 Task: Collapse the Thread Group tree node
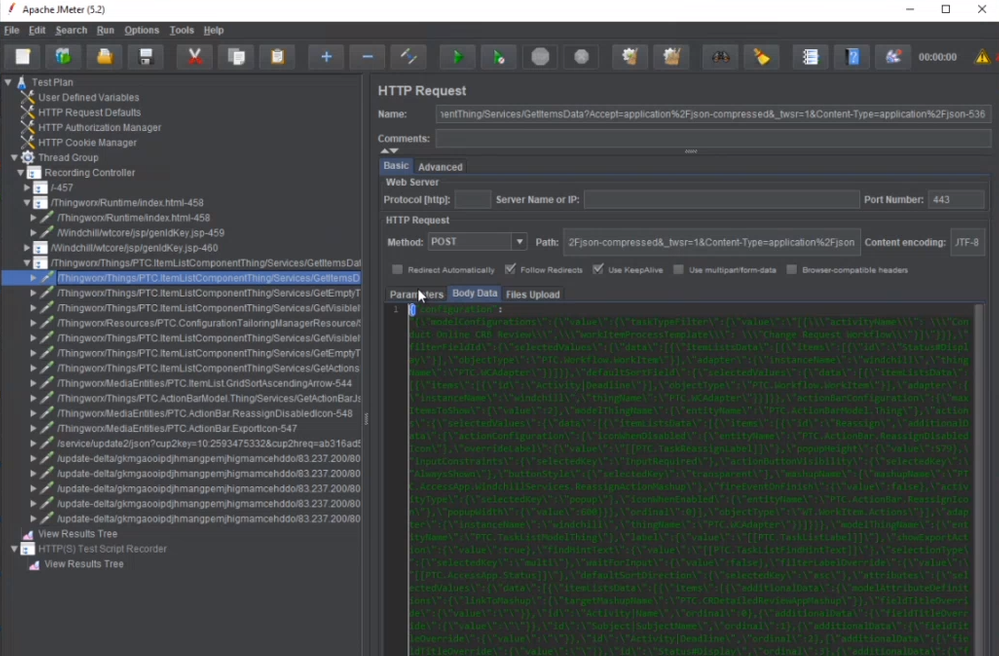coord(14,158)
